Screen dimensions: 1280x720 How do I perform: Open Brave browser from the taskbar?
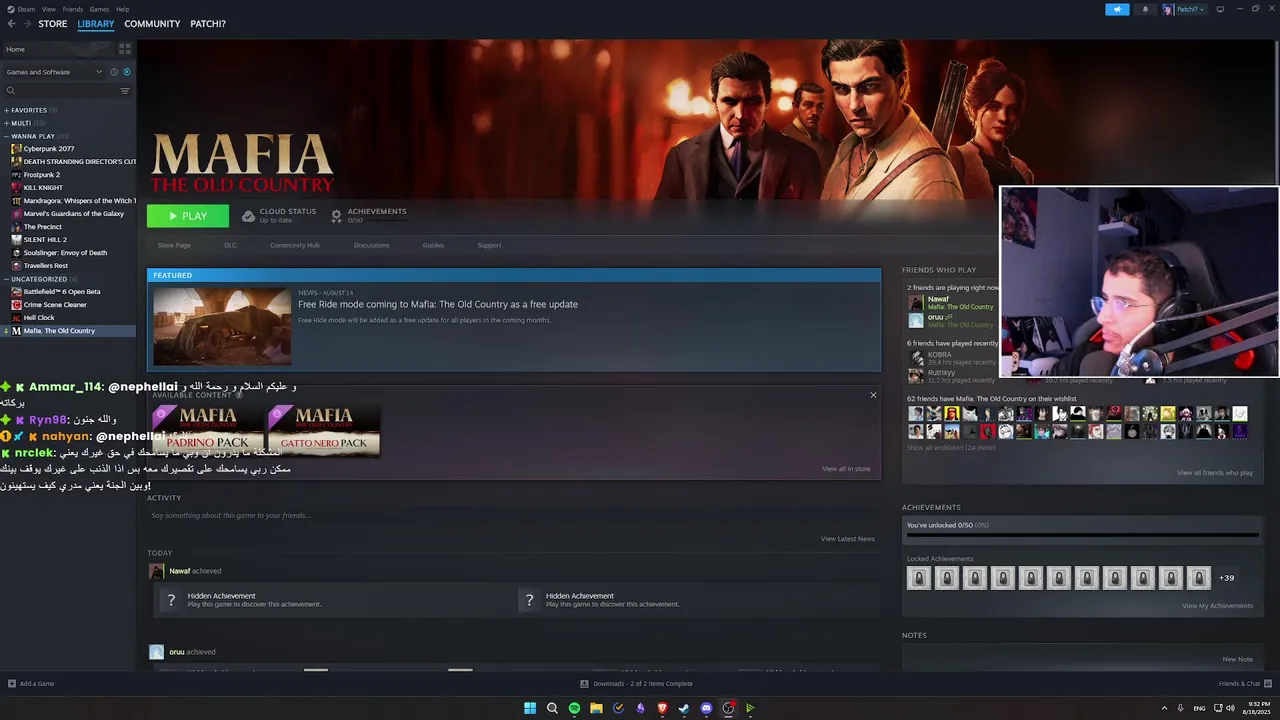[662, 708]
